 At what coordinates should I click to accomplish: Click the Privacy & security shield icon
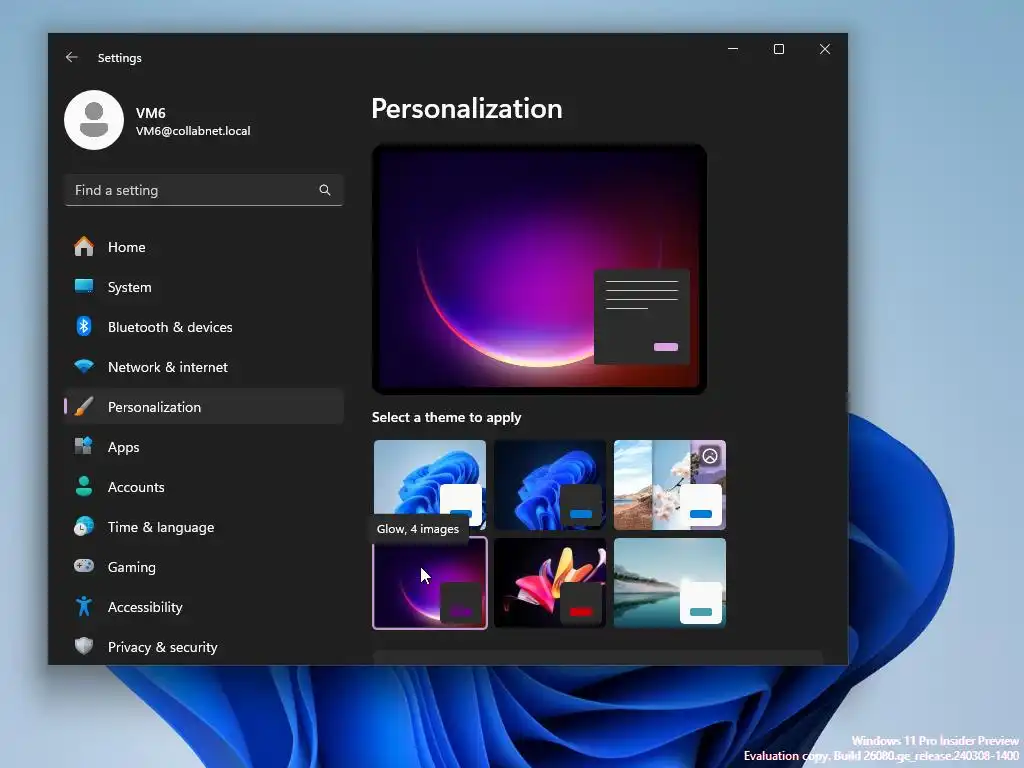click(84, 647)
